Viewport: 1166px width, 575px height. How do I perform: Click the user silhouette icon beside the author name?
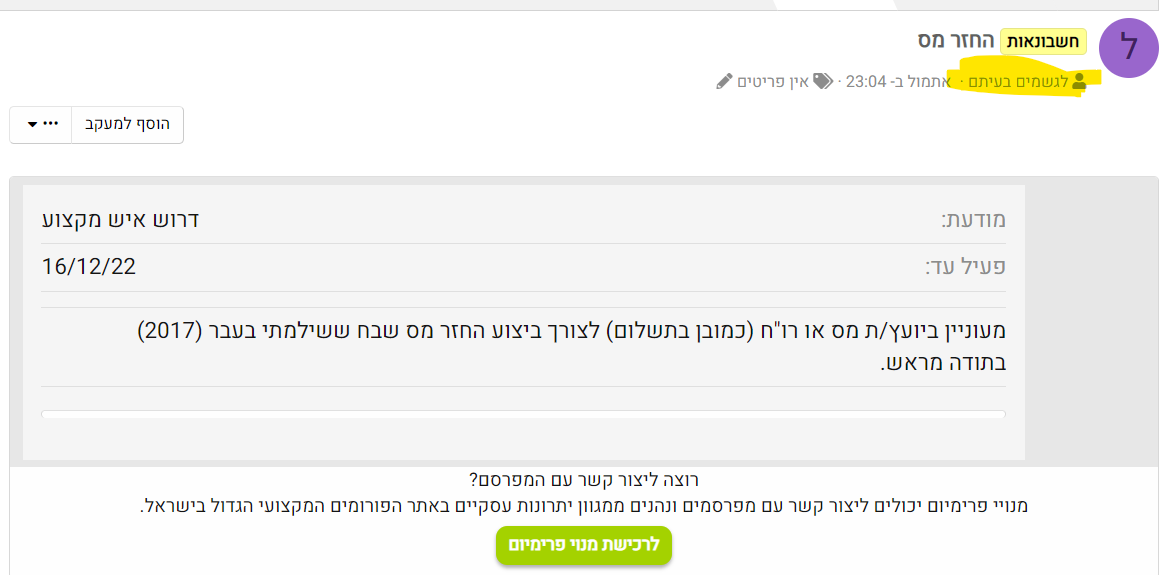click(1079, 82)
